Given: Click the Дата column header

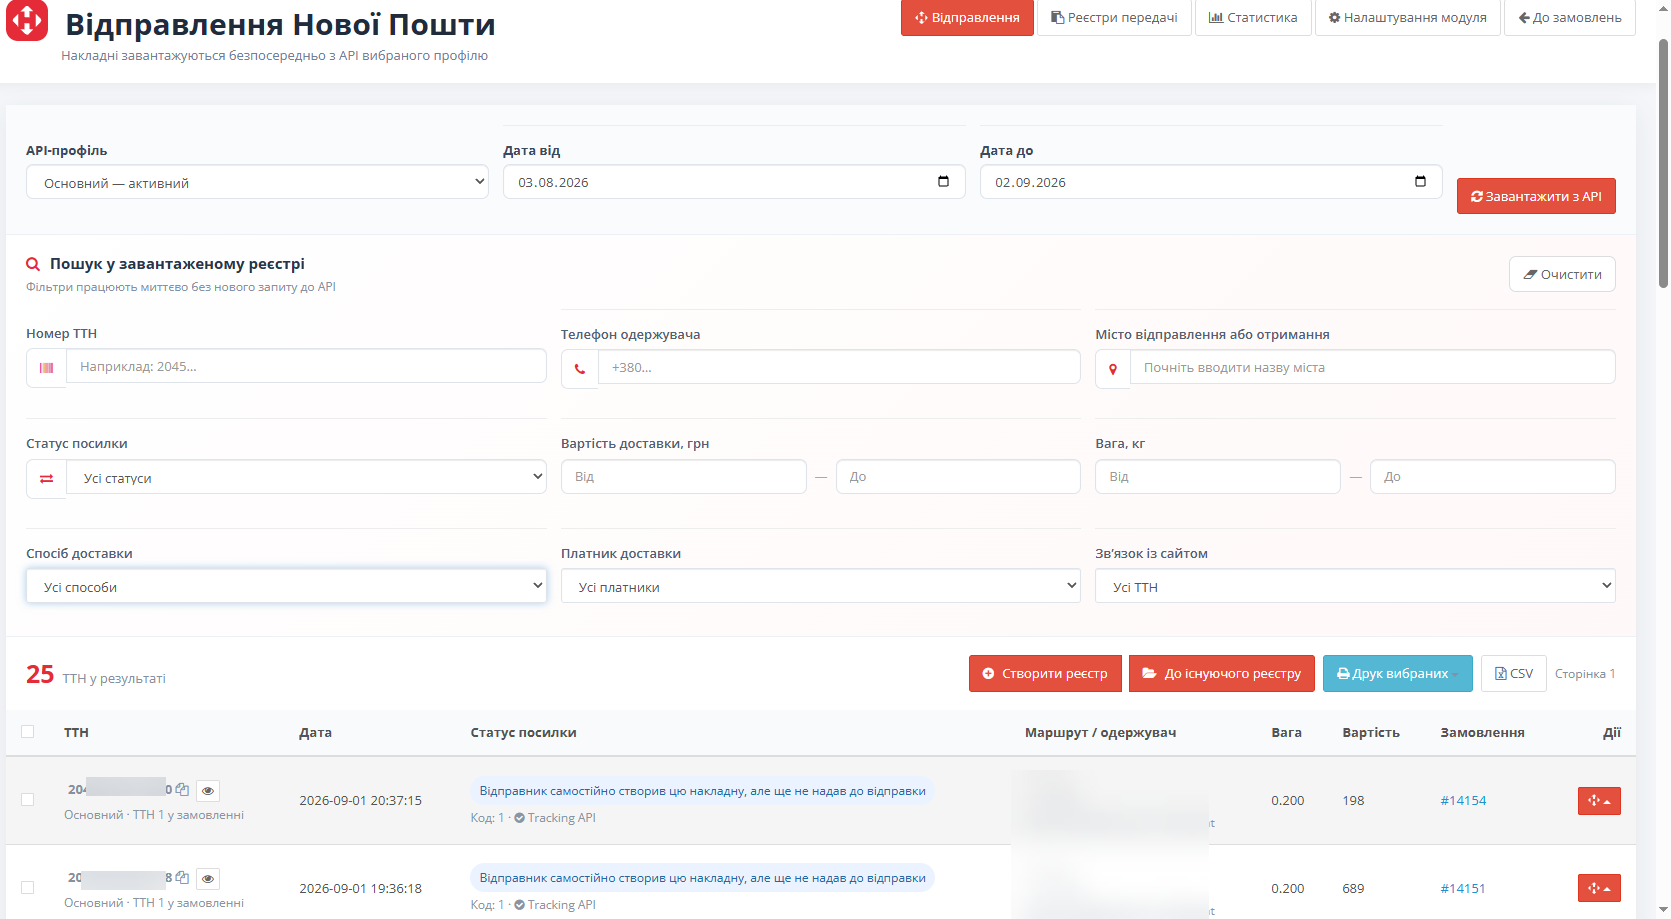Looking at the screenshot, I should coord(315,733).
